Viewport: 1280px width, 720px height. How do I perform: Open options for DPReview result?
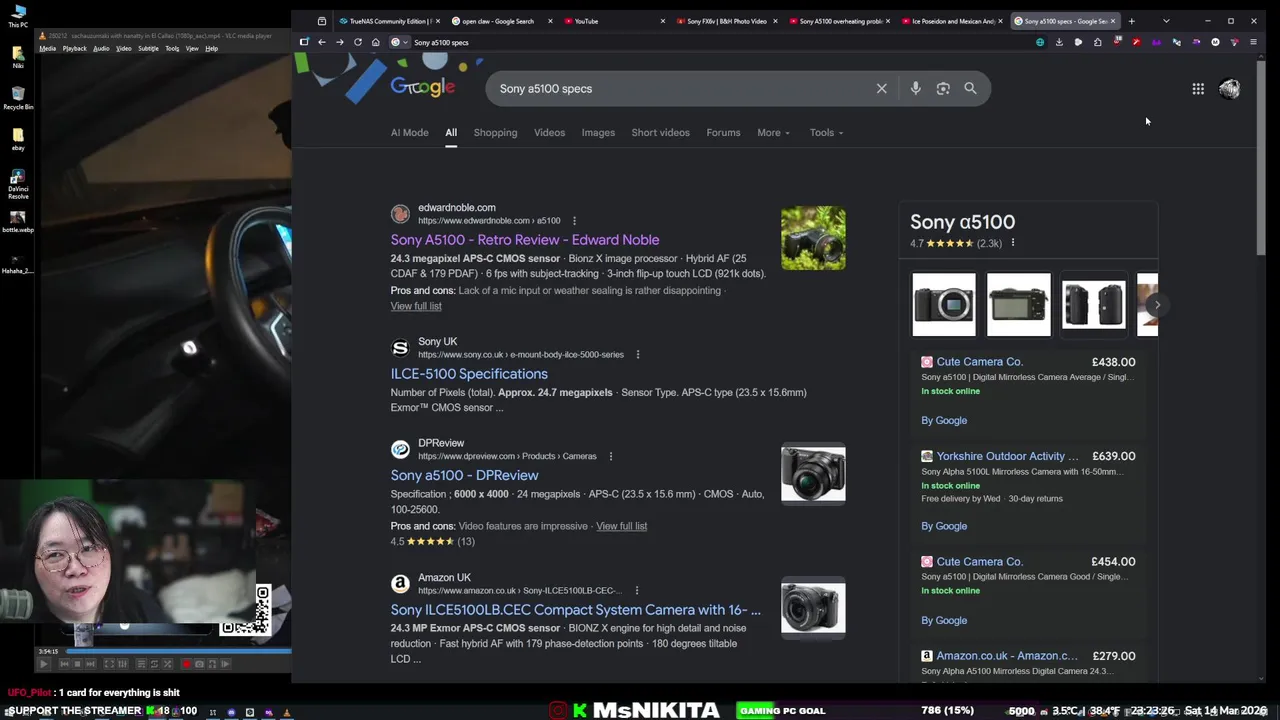611,456
